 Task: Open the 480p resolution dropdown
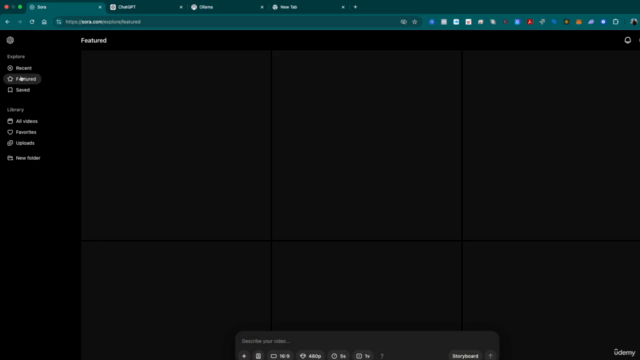[x=311, y=356]
